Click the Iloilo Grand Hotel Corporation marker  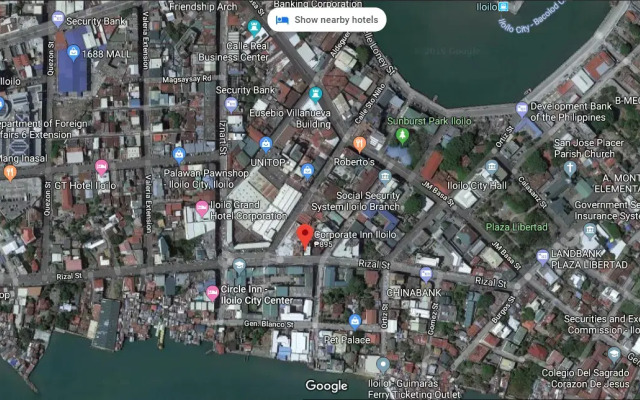point(202,208)
